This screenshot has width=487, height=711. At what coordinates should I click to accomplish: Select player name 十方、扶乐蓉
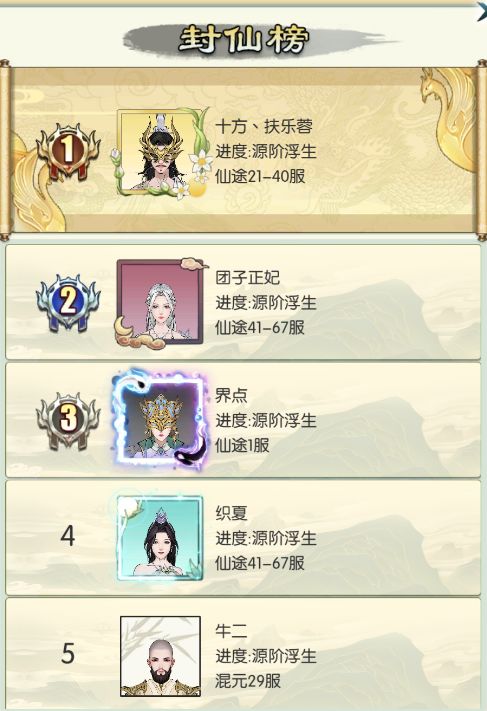[x=264, y=126]
